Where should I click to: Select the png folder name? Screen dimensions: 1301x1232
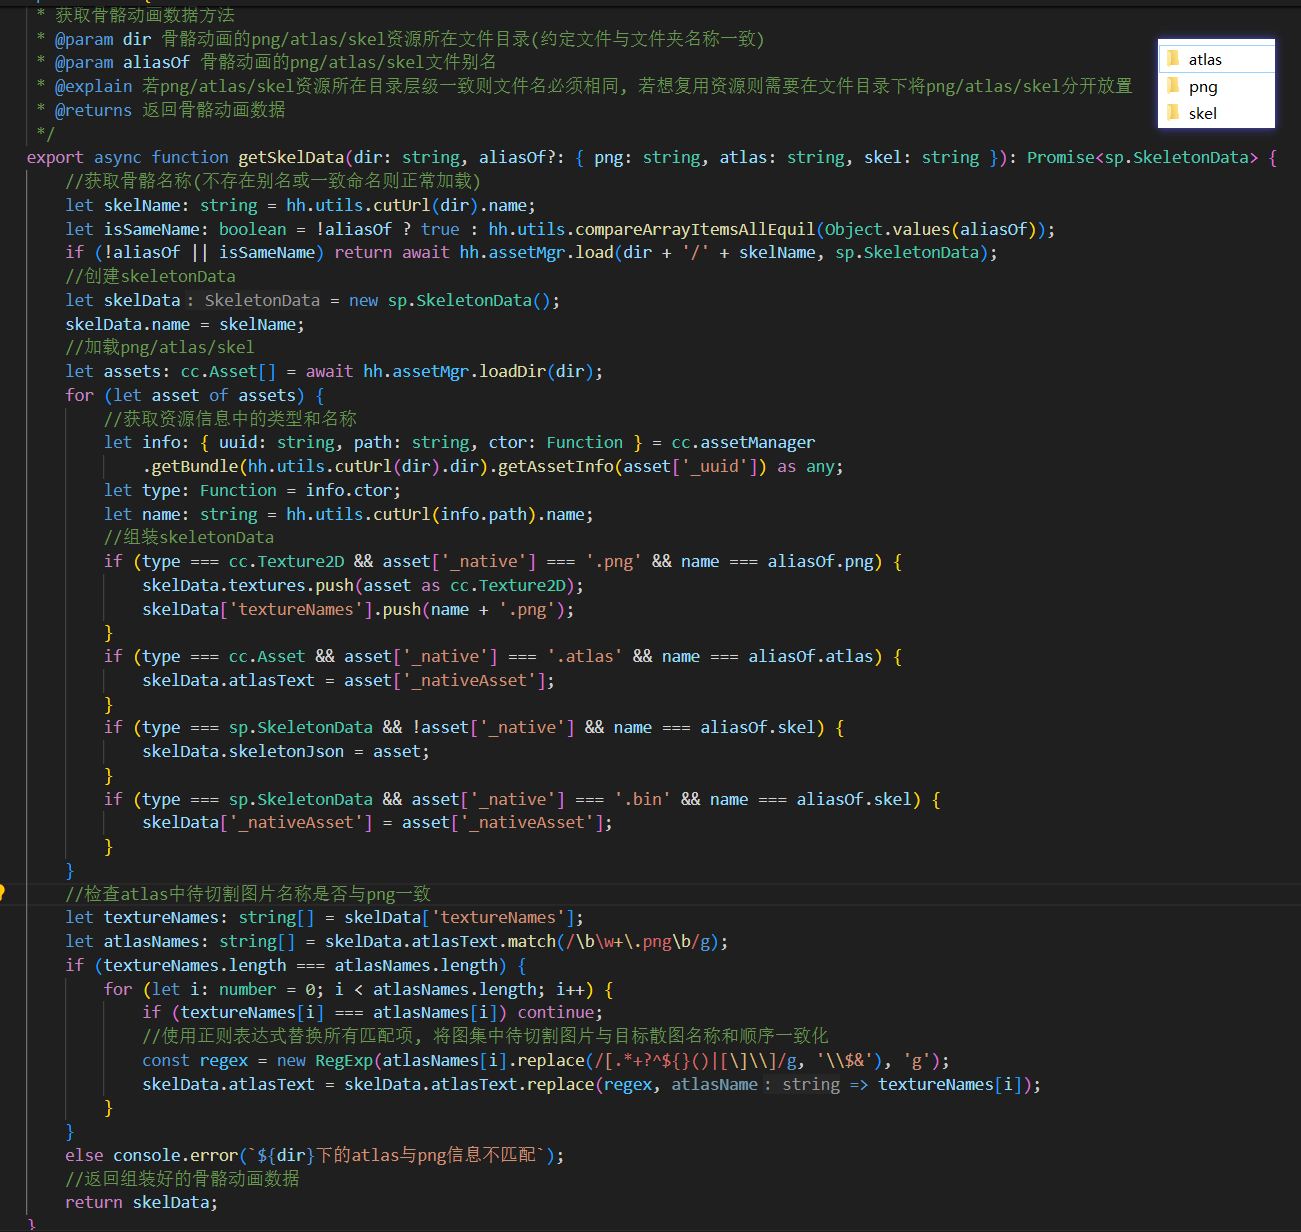click(x=1203, y=87)
